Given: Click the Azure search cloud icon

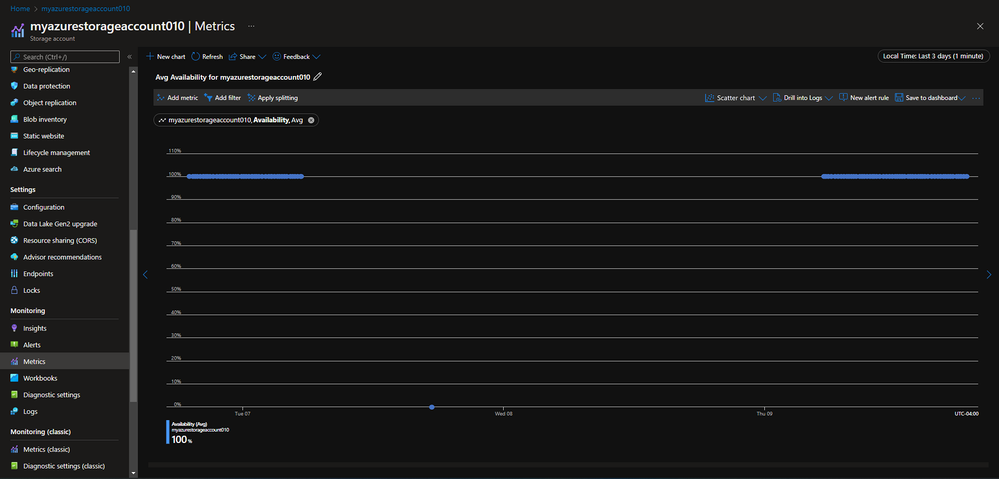Looking at the screenshot, I should 15,169.
